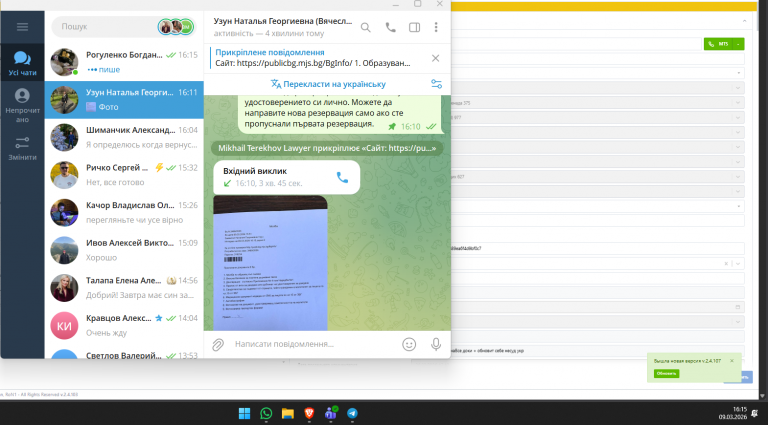The height and width of the screenshot is (425, 768).
Task: Click the blue star badge in Кравцов's row
Action: pyautogui.click(x=159, y=318)
